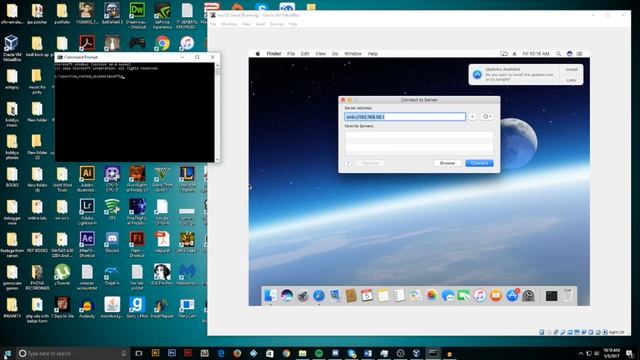Click Spotlight search magnifier in menu bar
This screenshot has width=640, height=360.
558,53
